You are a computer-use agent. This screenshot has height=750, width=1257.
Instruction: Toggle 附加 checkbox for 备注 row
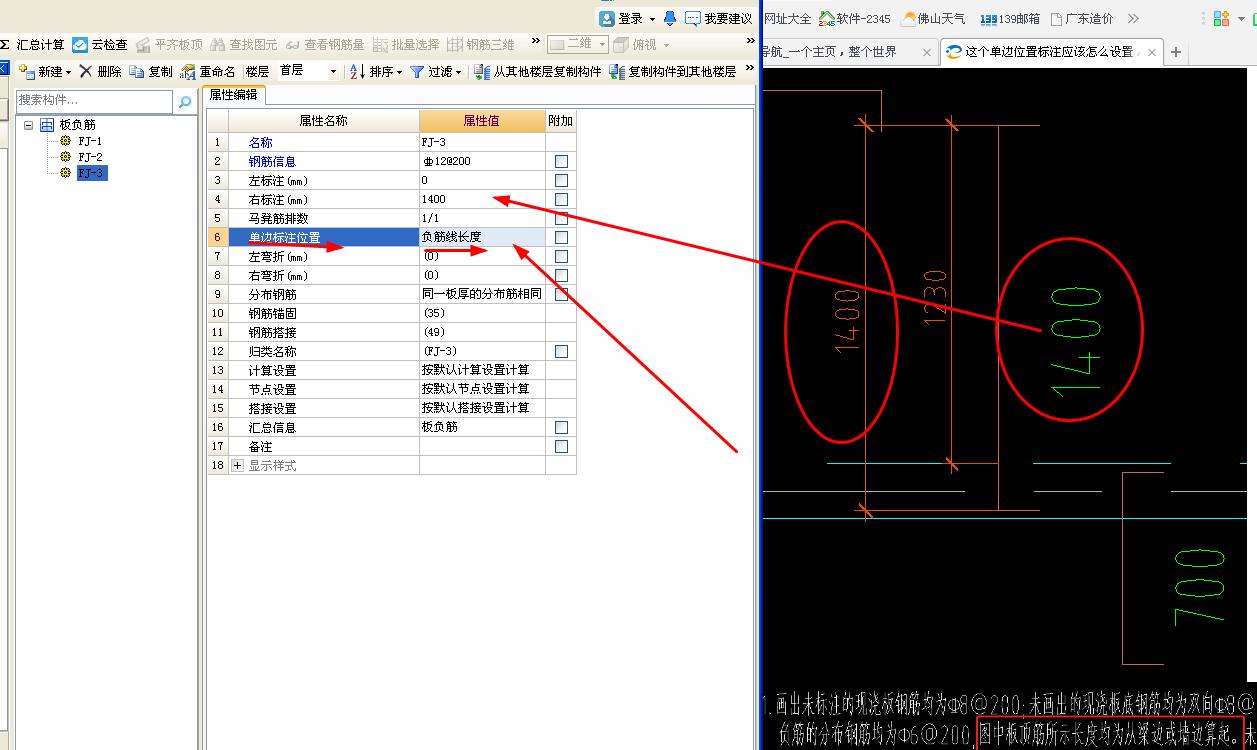pyautogui.click(x=561, y=446)
